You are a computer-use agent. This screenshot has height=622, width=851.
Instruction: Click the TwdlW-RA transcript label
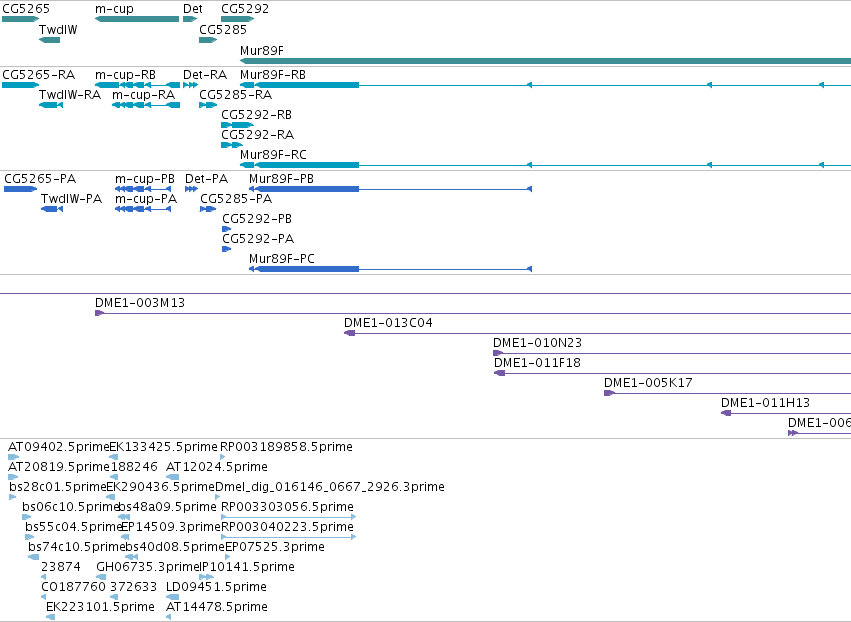point(70,95)
